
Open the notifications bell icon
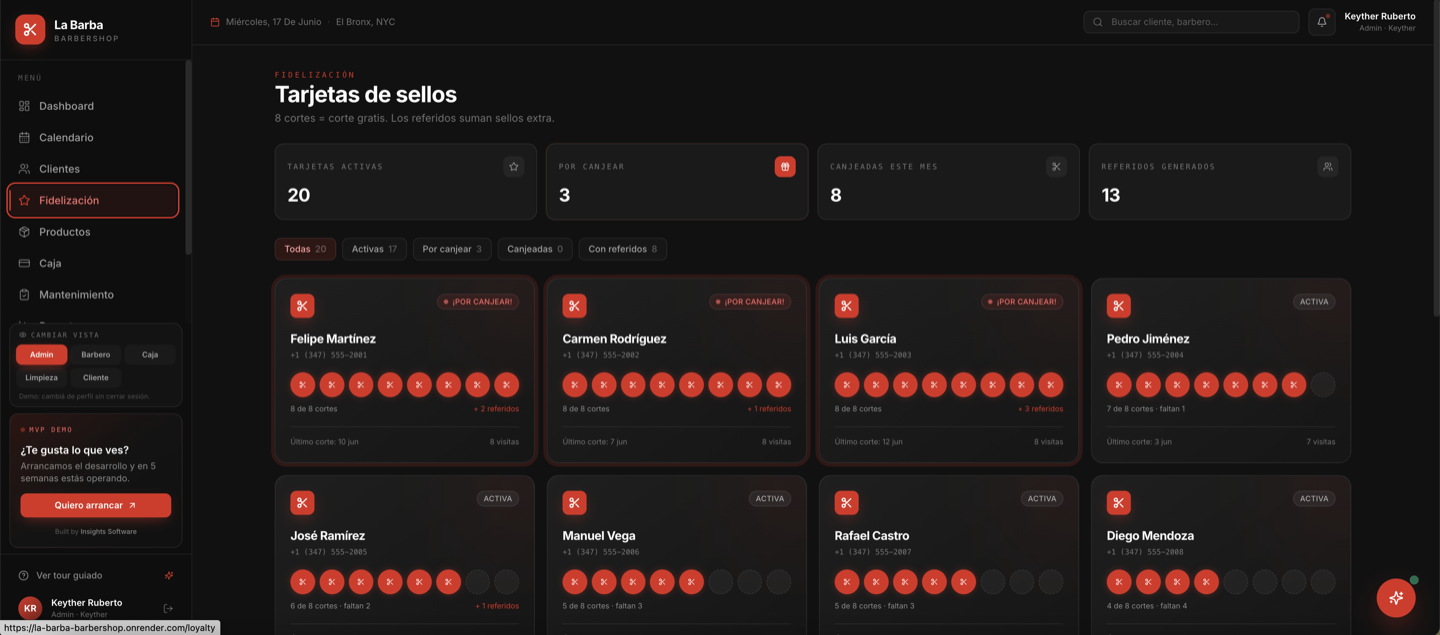point(1321,22)
